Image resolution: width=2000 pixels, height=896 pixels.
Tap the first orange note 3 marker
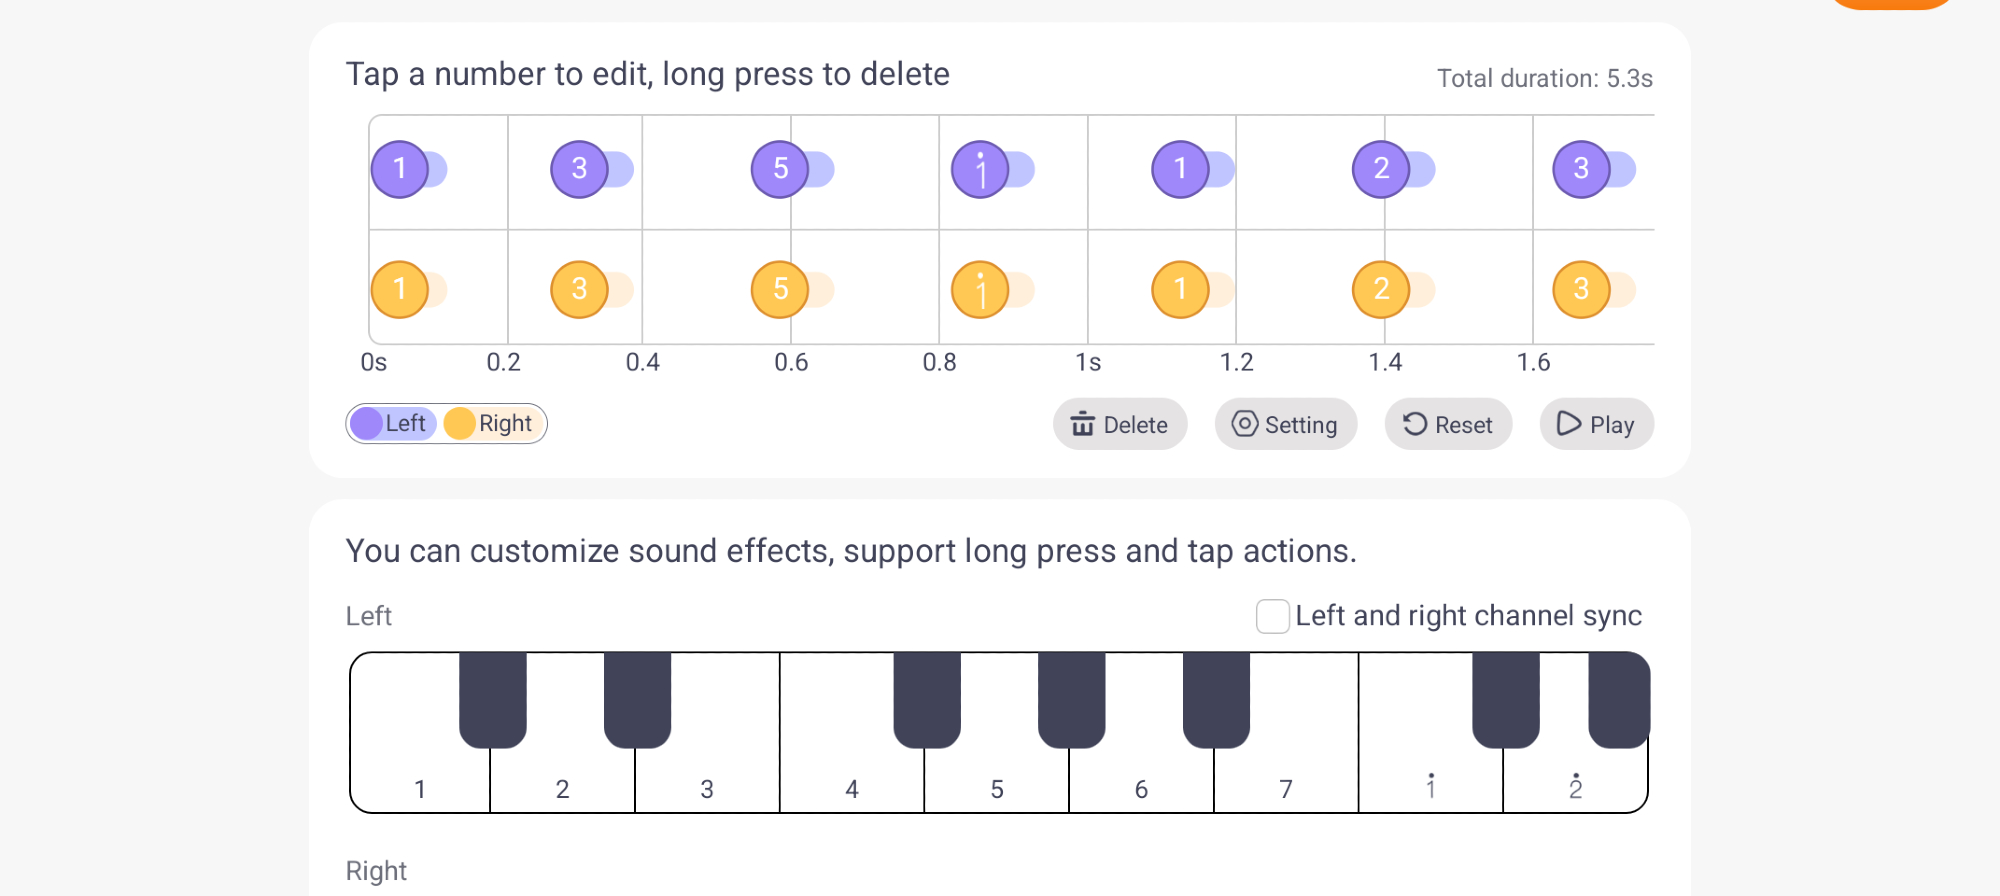click(x=579, y=290)
